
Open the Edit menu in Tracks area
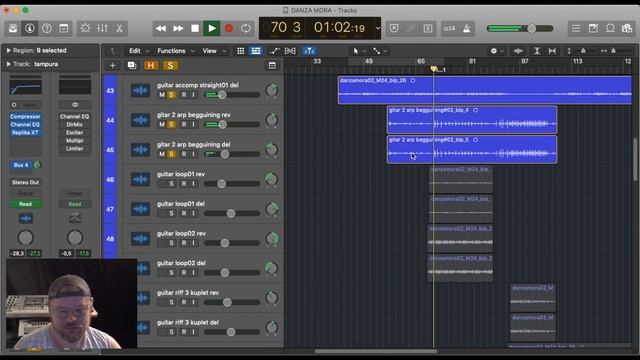pyautogui.click(x=139, y=51)
